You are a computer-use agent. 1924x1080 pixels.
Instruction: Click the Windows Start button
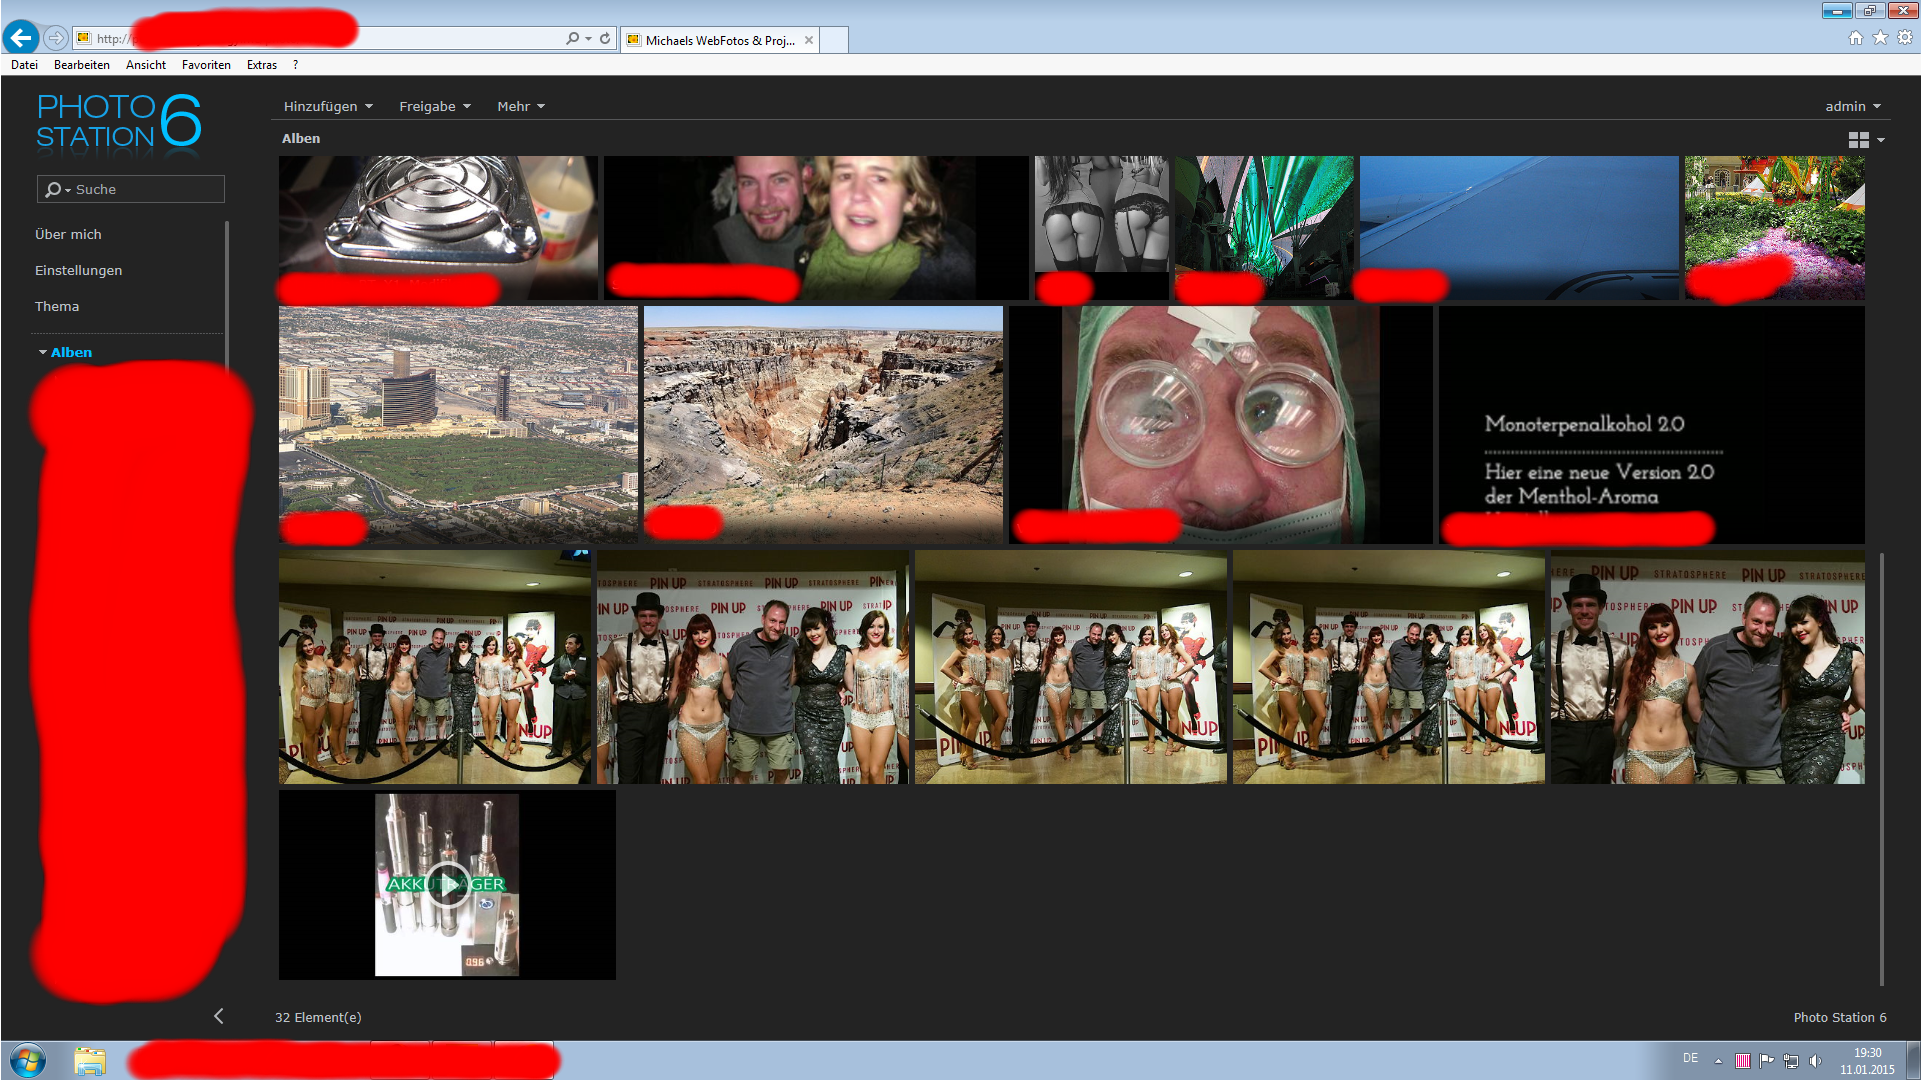(x=28, y=1060)
